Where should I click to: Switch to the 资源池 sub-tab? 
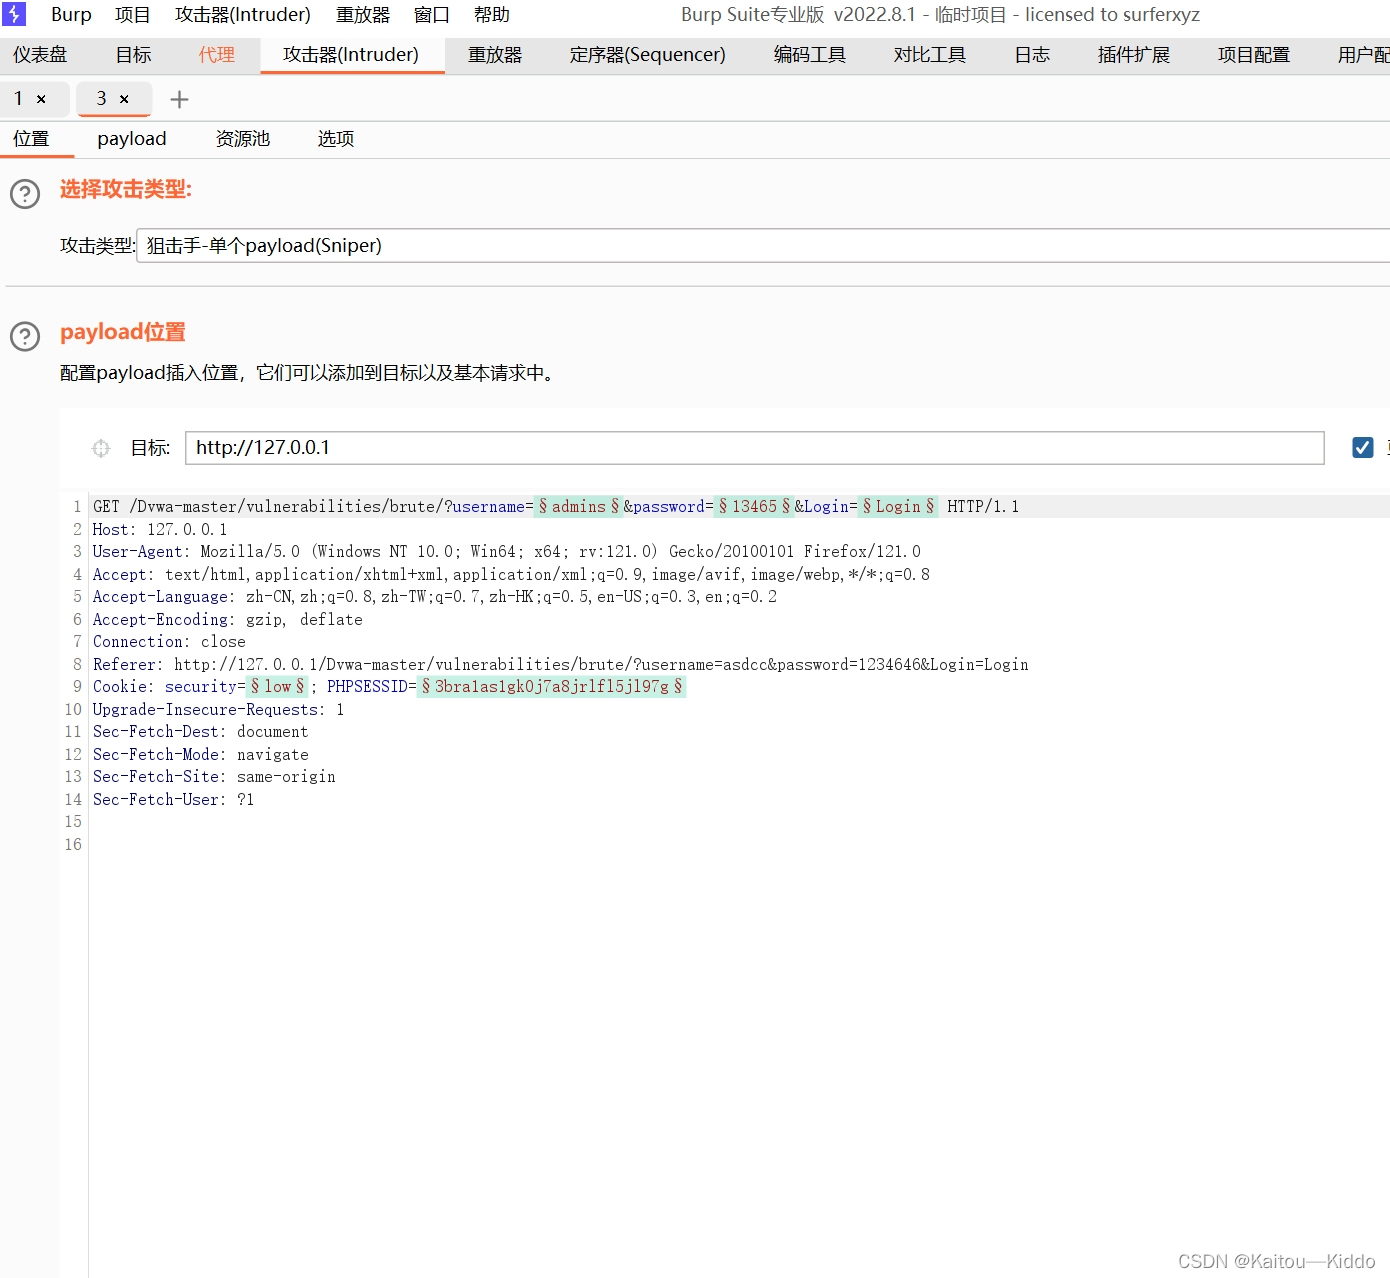pos(243,139)
